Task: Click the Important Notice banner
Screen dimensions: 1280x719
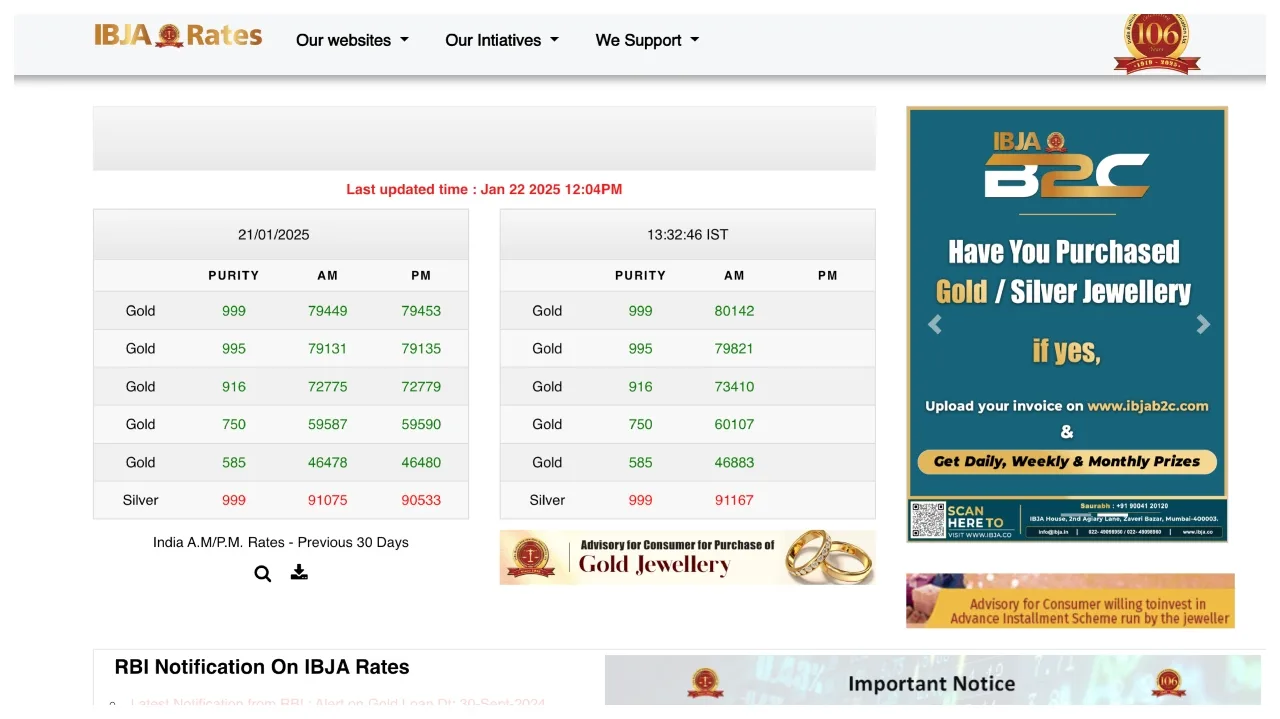Action: click(932, 683)
